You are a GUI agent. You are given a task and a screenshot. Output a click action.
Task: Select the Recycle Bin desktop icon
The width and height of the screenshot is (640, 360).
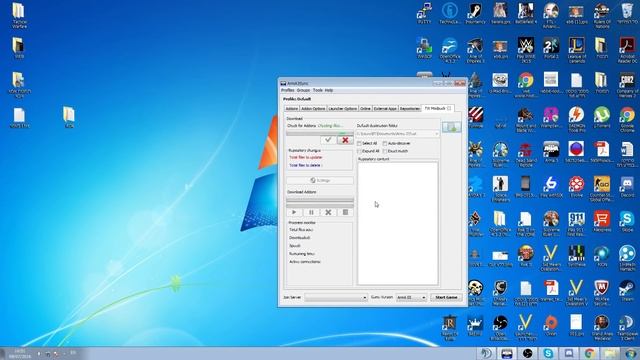pos(627,13)
